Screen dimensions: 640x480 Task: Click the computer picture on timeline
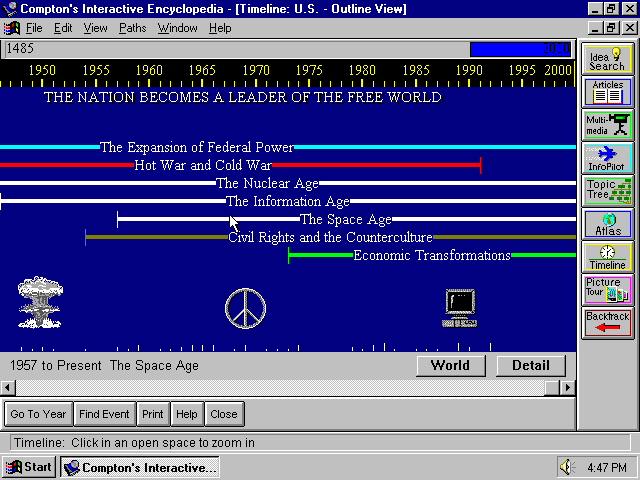point(460,308)
